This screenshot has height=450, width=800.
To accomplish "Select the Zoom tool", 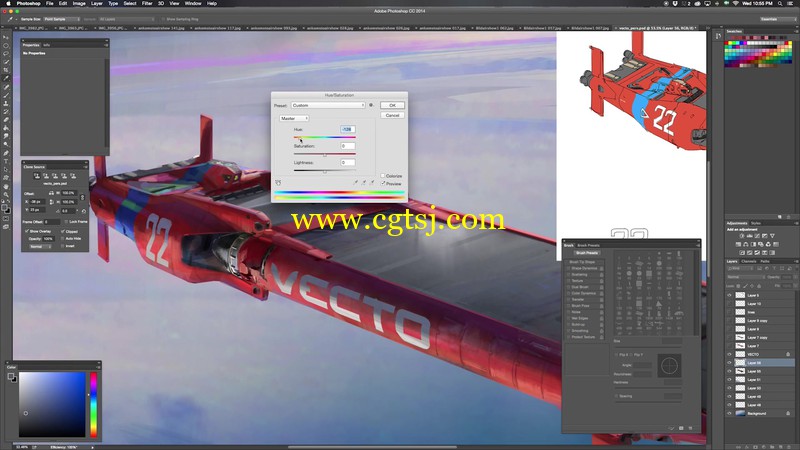I will click(x=6, y=194).
